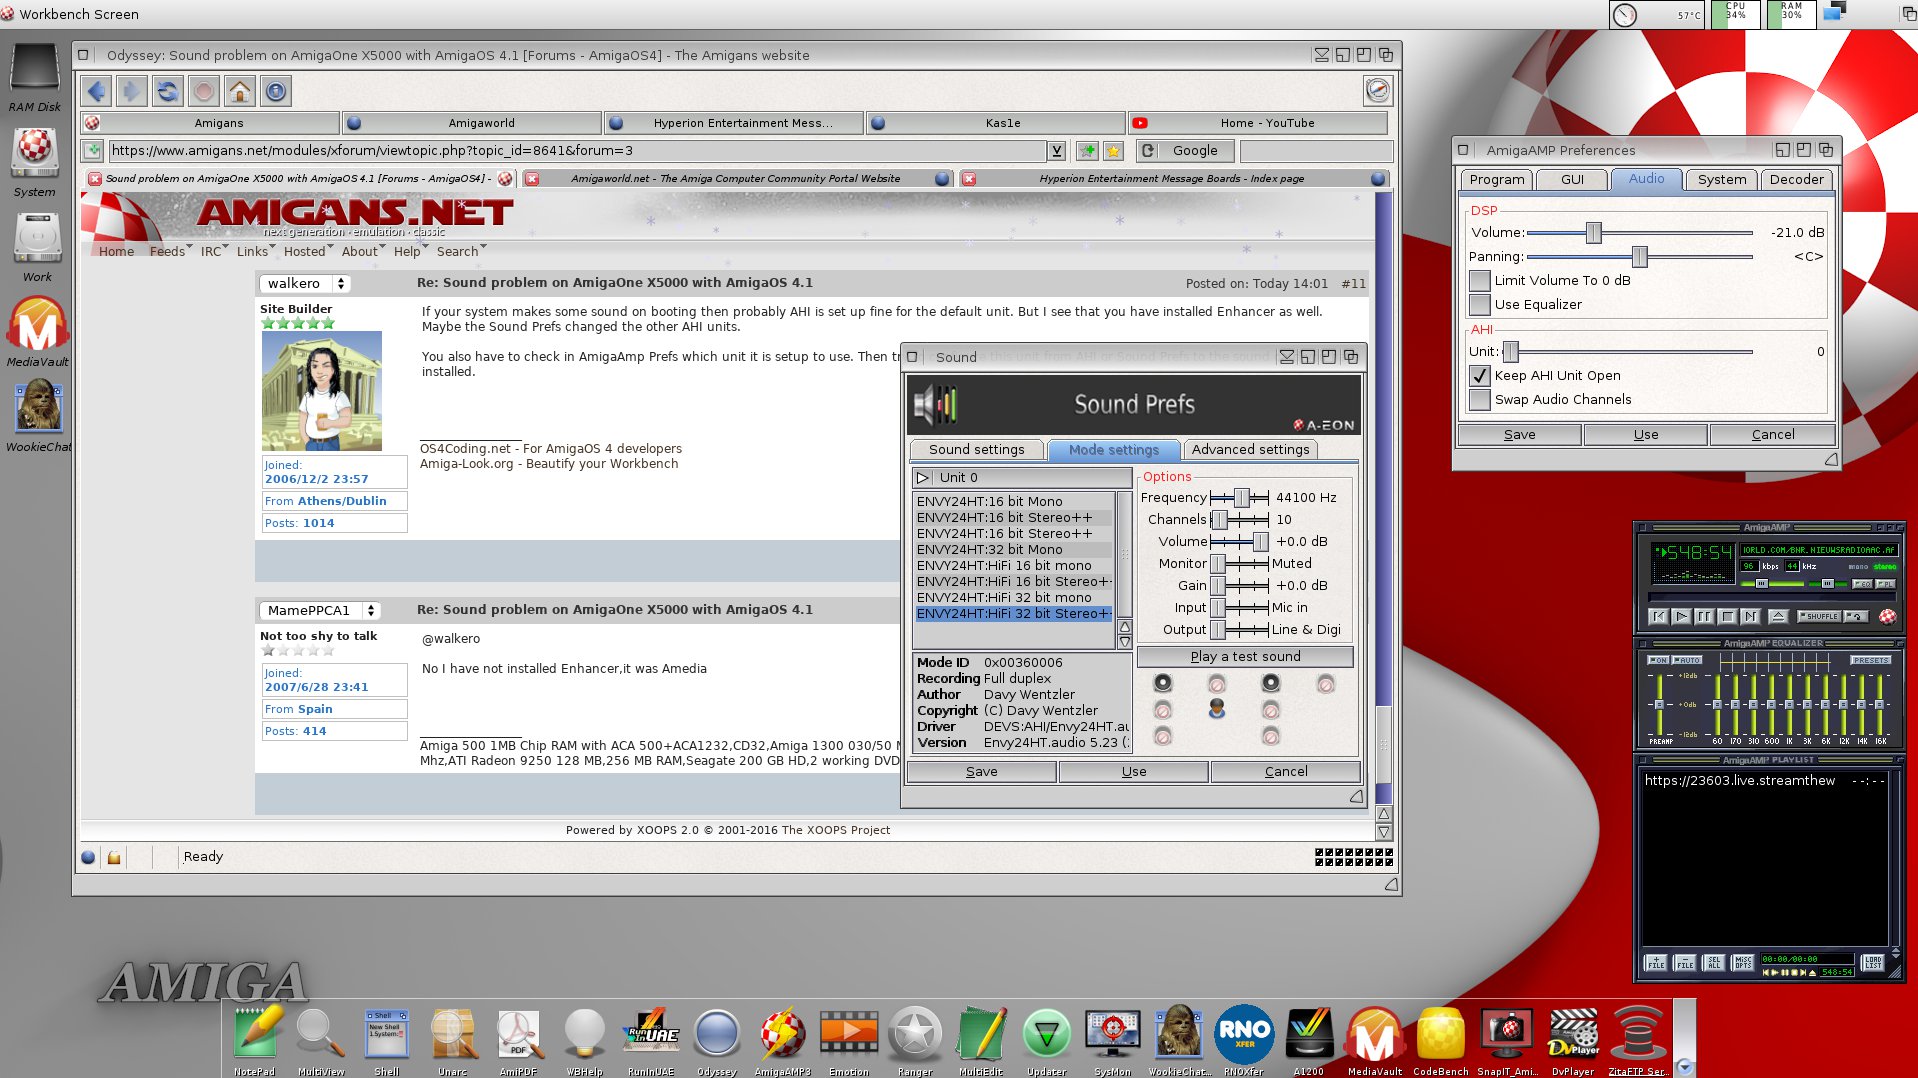Open RAM Disk desktop icon
Image resolution: width=1918 pixels, height=1078 pixels.
pos(35,78)
